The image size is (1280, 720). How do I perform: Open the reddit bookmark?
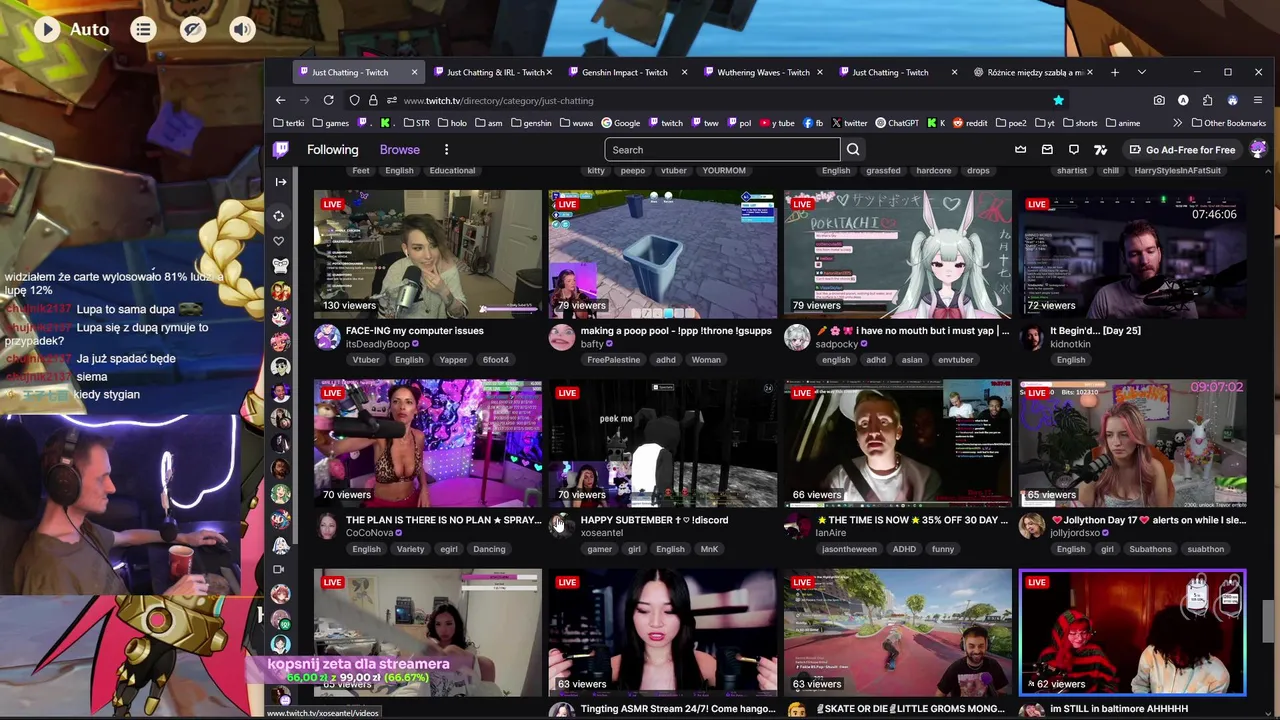(x=969, y=123)
